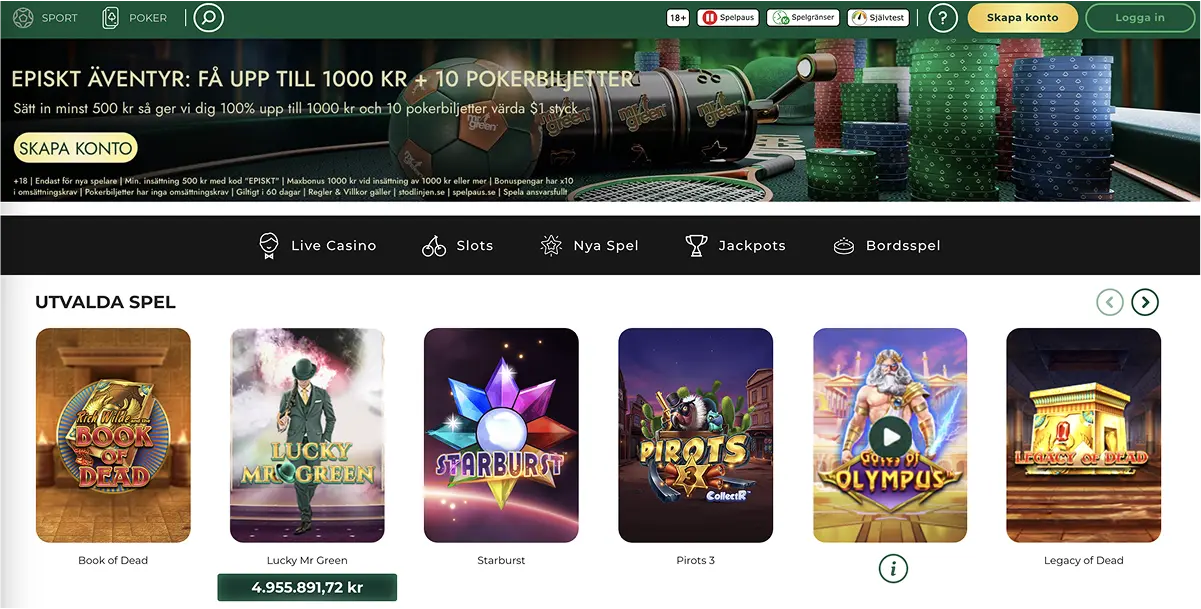Open the question mark help icon
This screenshot has width=1201, height=609.
click(x=942, y=17)
